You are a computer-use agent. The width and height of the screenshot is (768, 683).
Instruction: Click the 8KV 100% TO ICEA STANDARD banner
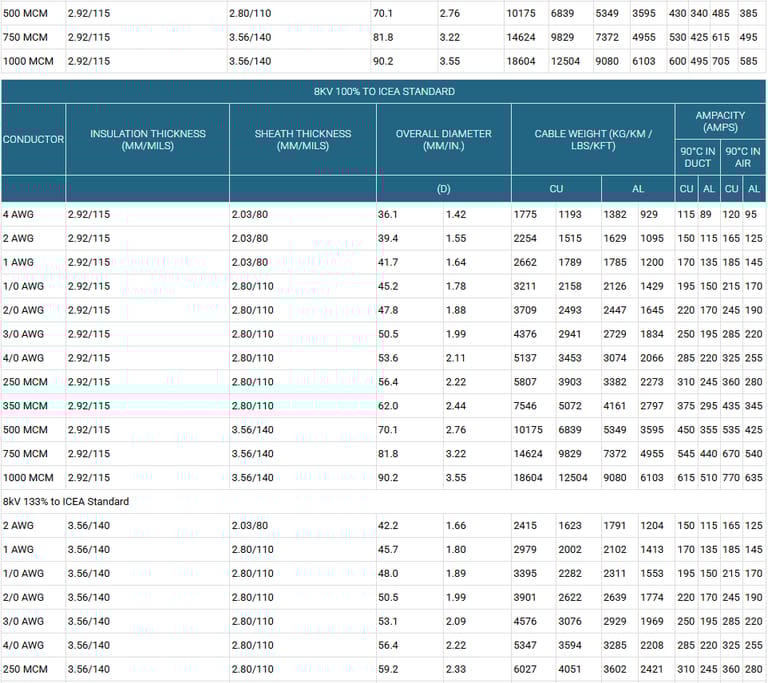[x=384, y=91]
